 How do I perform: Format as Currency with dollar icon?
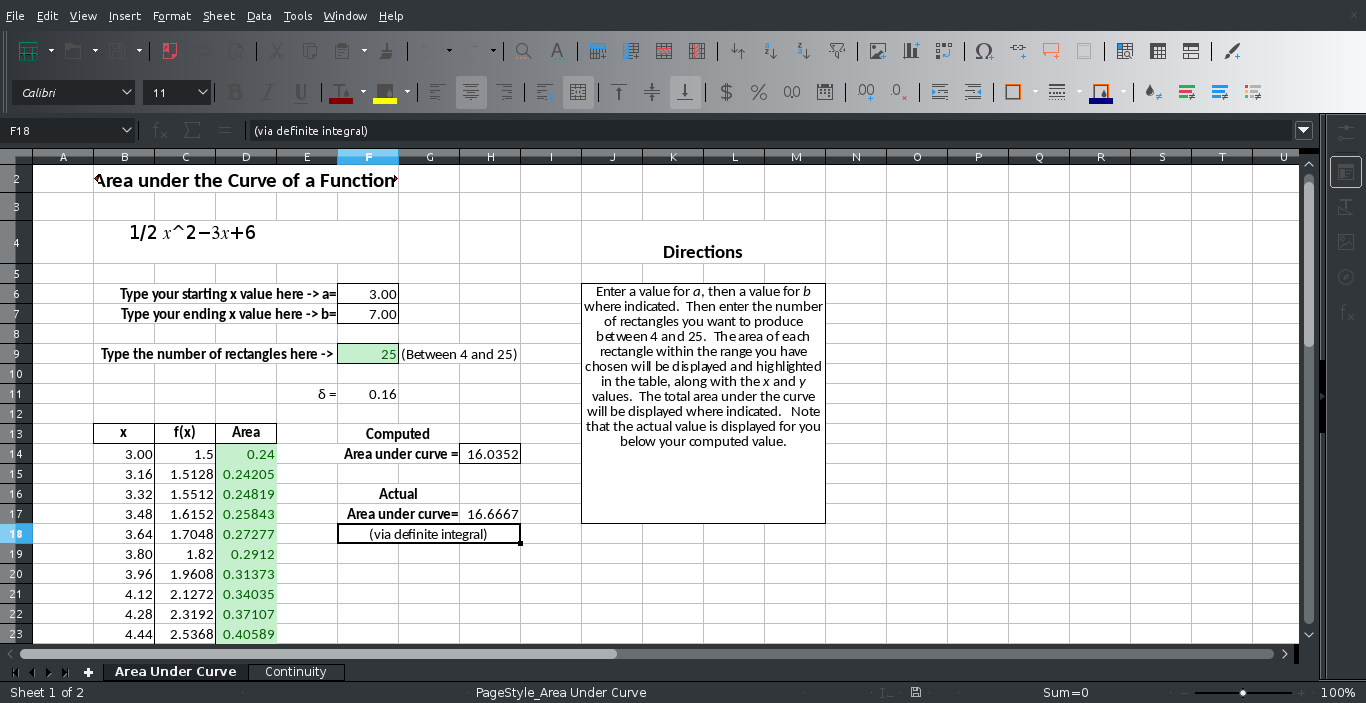(x=726, y=92)
